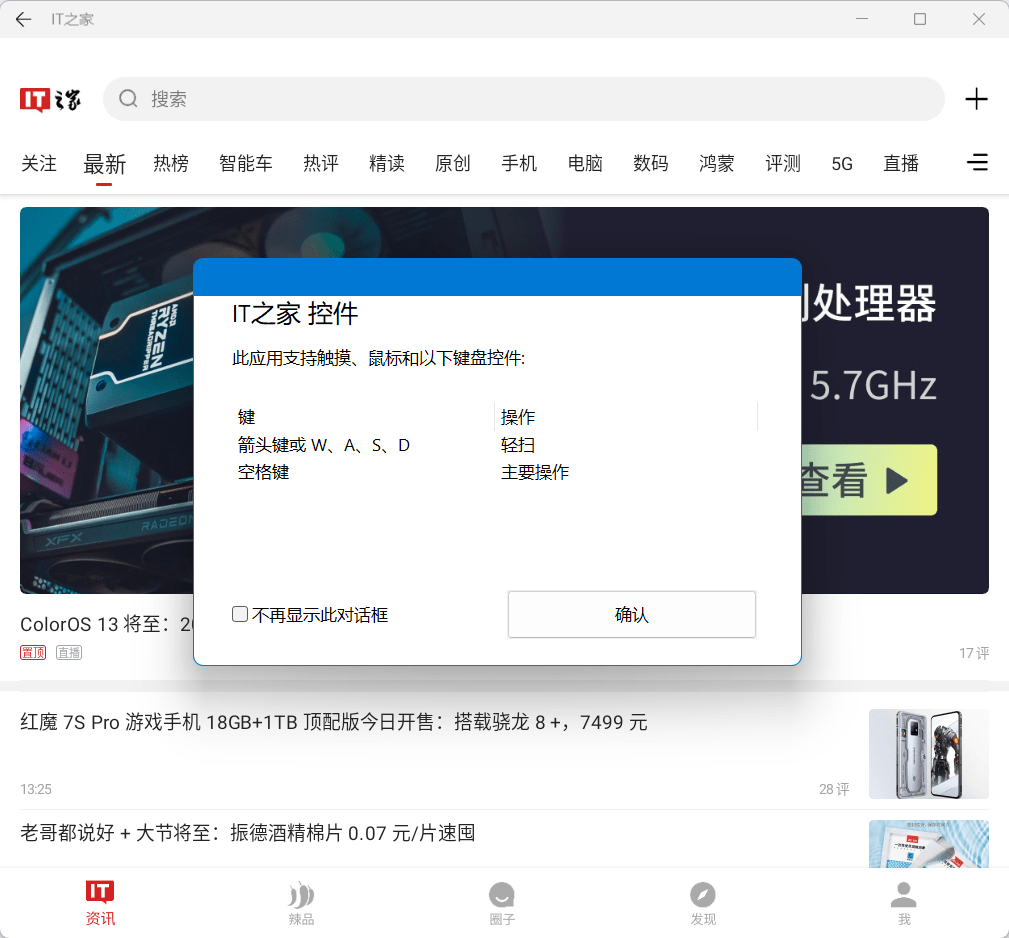Click the 空格键 row in controls table
Image resolution: width=1009 pixels, height=938 pixels.
[x=497, y=472]
